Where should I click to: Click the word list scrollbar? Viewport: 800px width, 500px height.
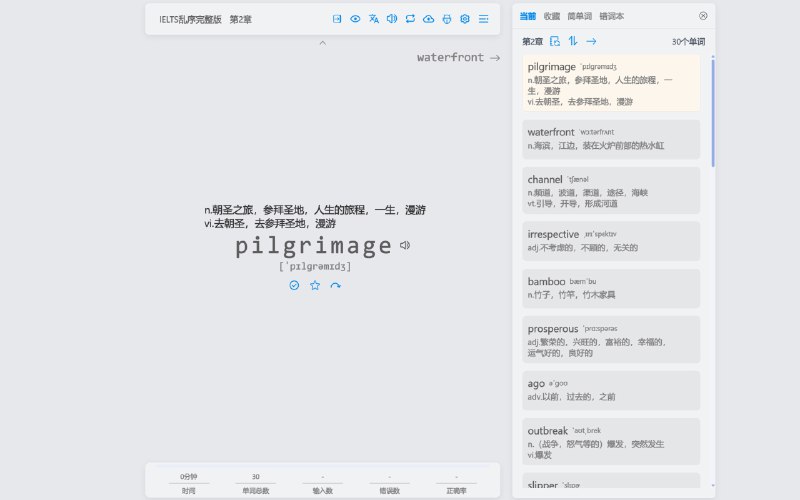tap(713, 112)
